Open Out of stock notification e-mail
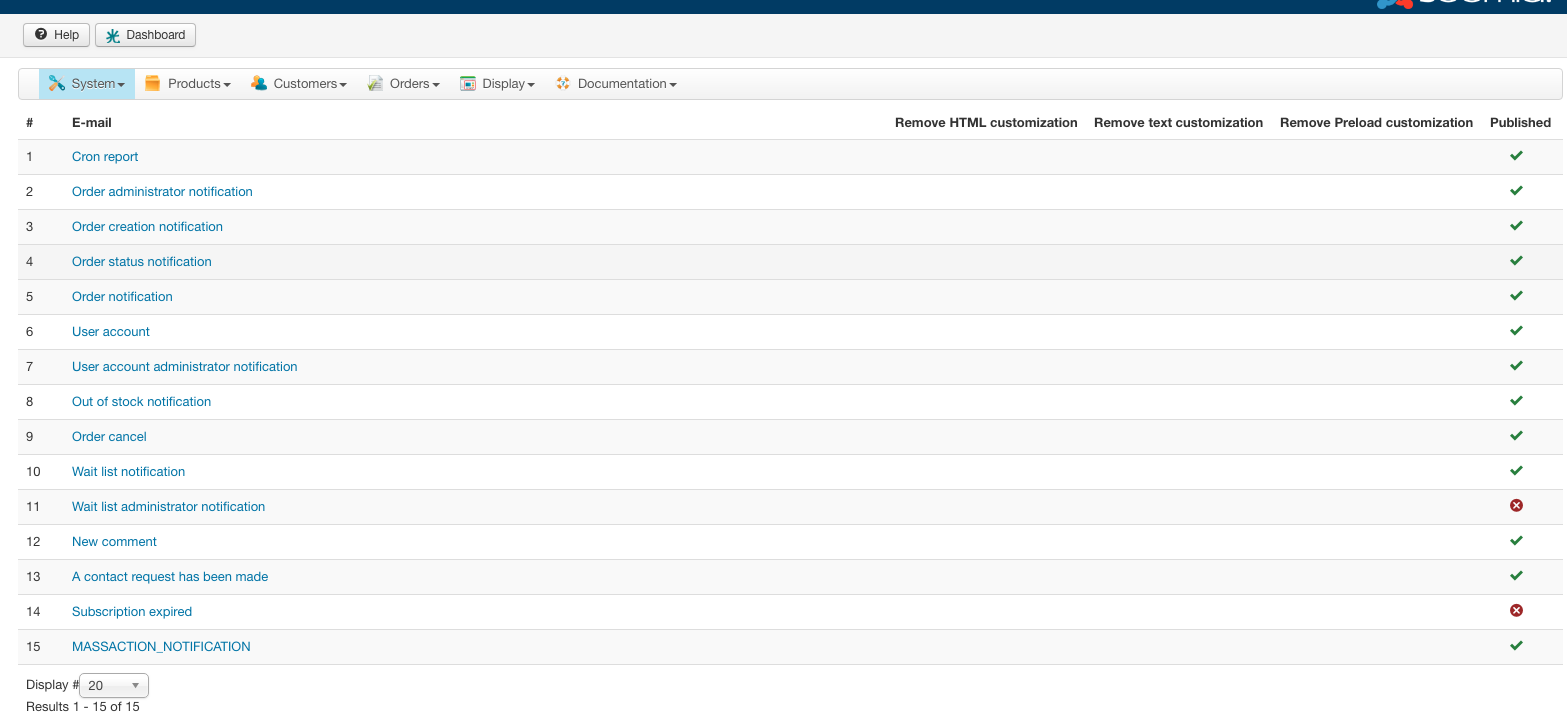The image size is (1567, 727). tap(141, 402)
